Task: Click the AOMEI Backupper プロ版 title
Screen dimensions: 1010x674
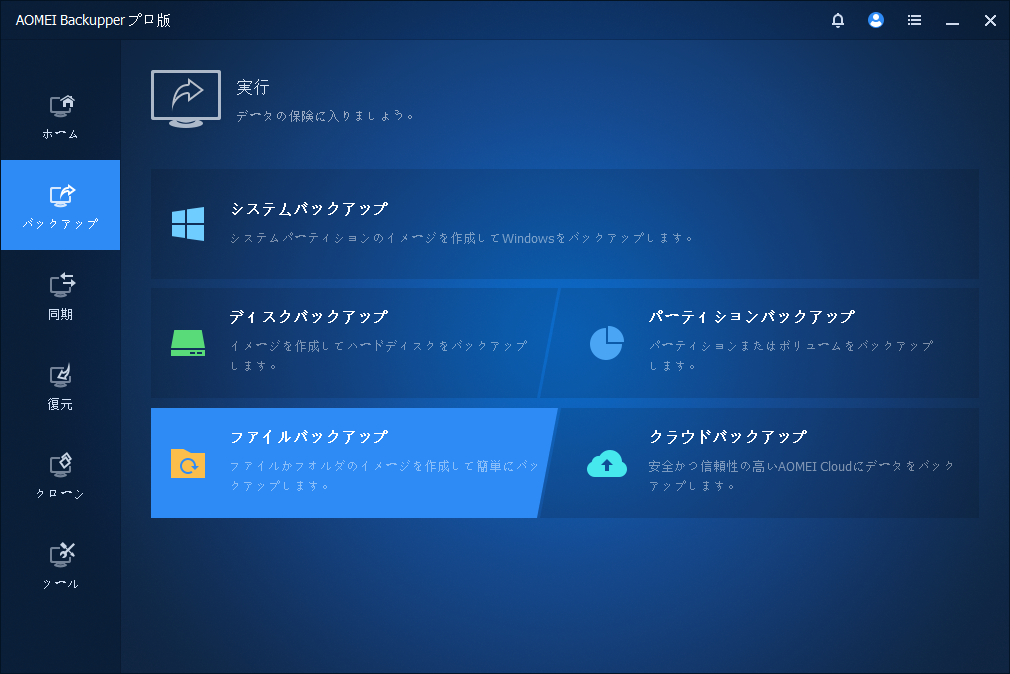Action: pyautogui.click(x=93, y=20)
